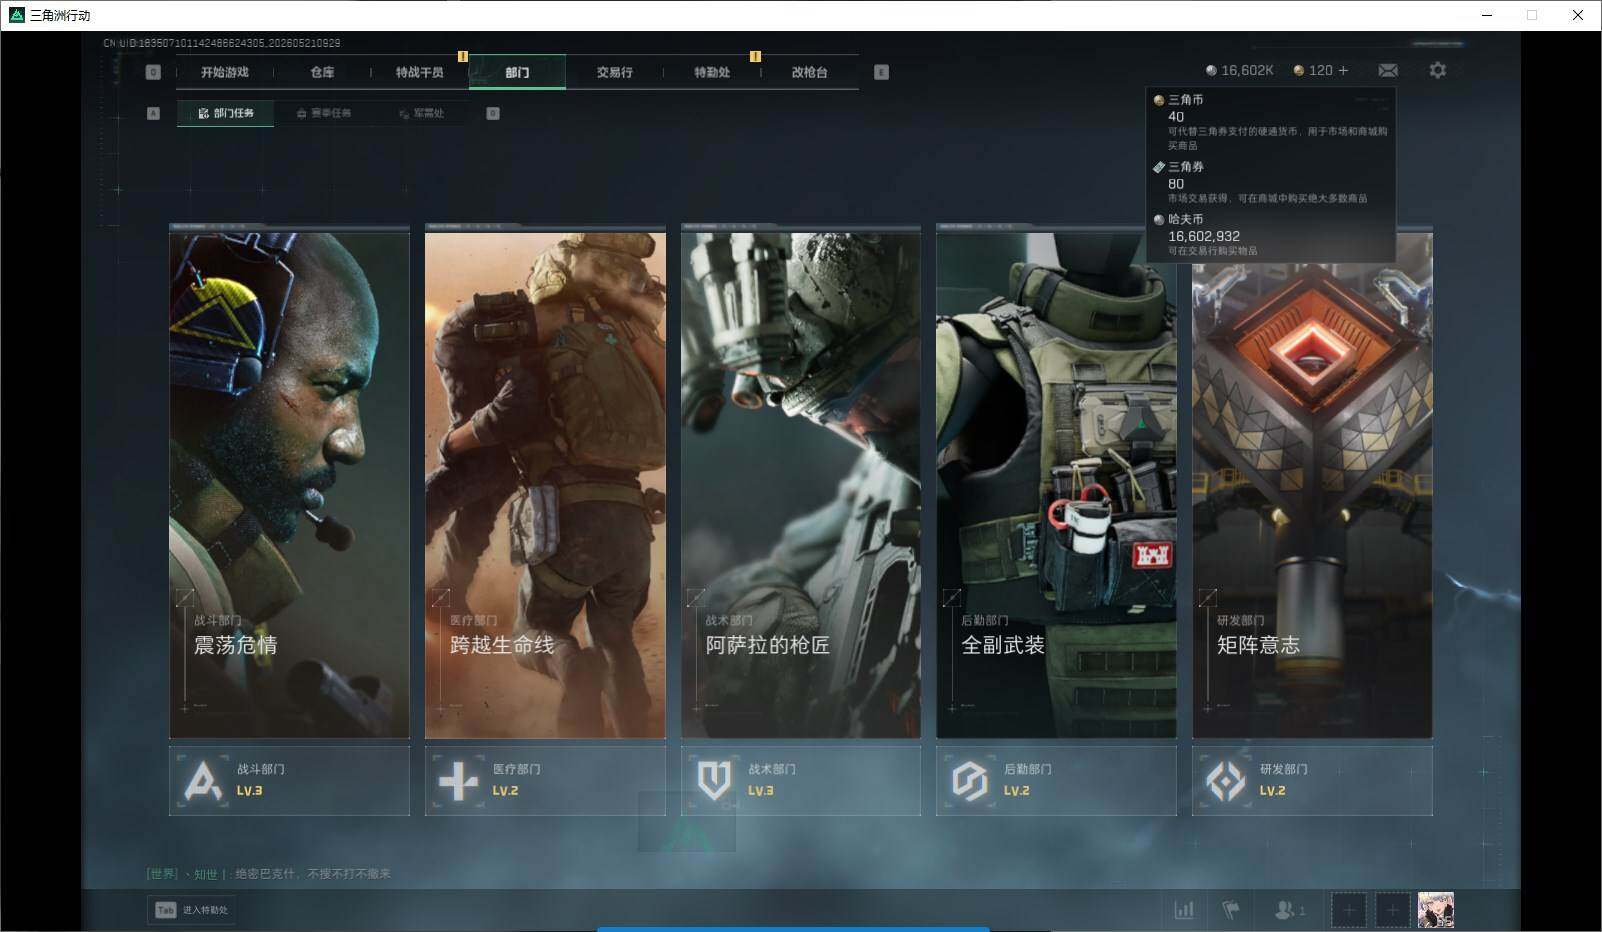Click the 三角洲行动 app icon in title bar
Image resolution: width=1602 pixels, height=932 pixels.
(x=16, y=15)
